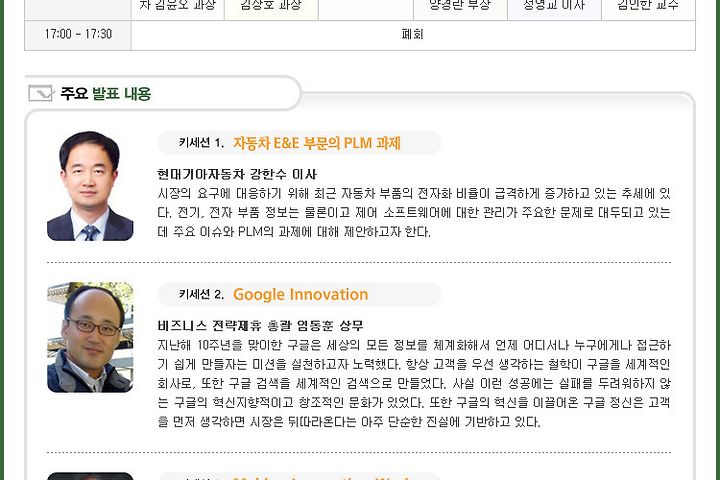This screenshot has height=480, width=720.
Task: Click the Google Innovation description paragraph
Action: click(414, 383)
